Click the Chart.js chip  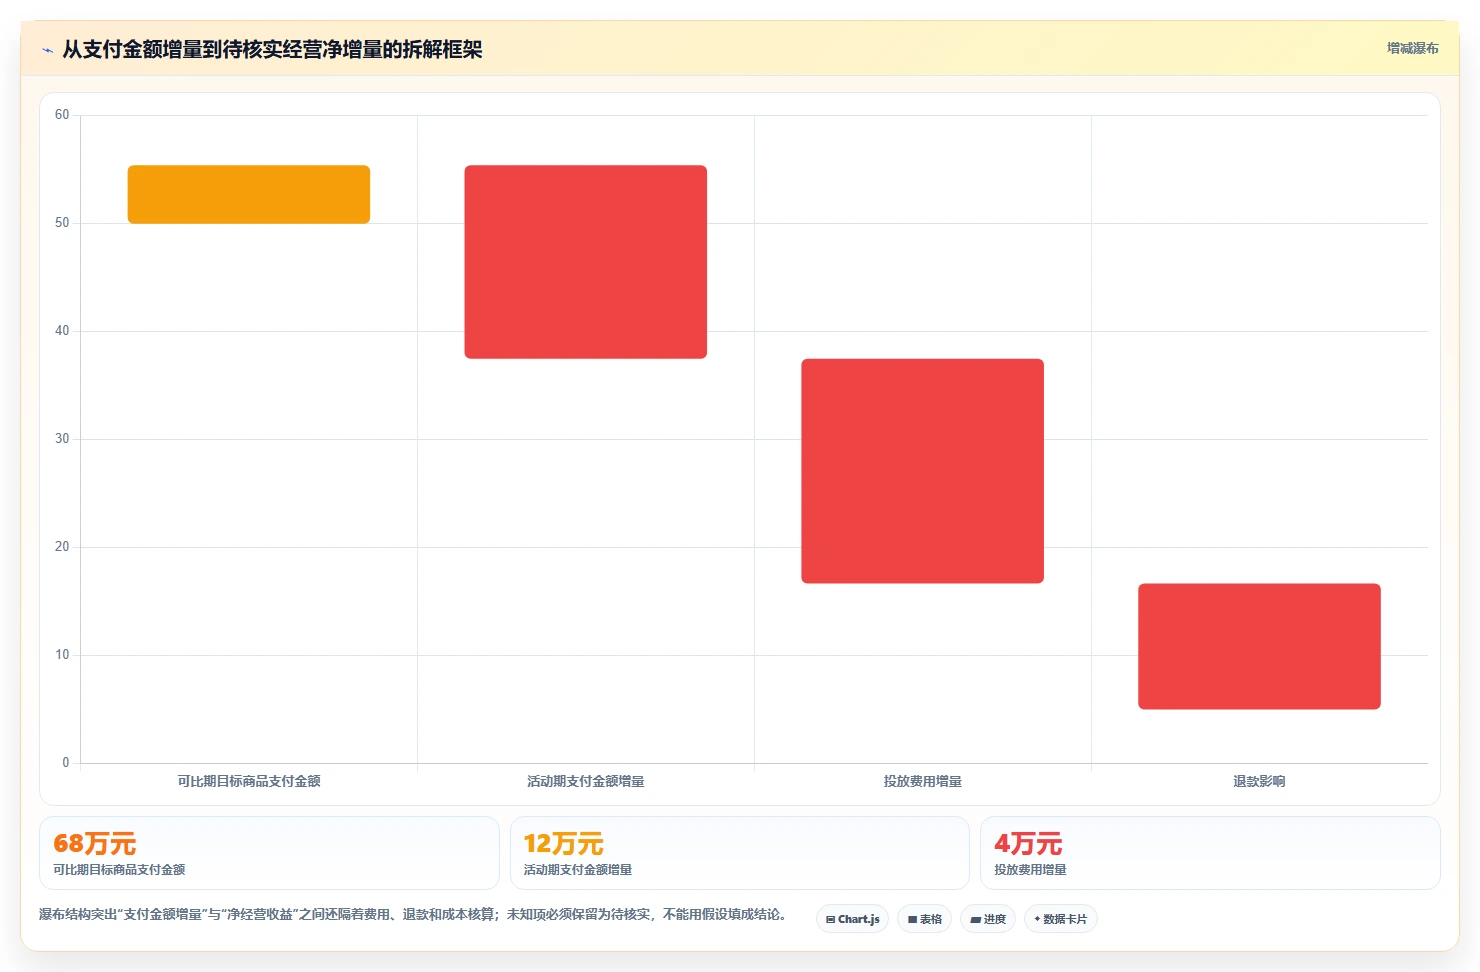coord(852,919)
